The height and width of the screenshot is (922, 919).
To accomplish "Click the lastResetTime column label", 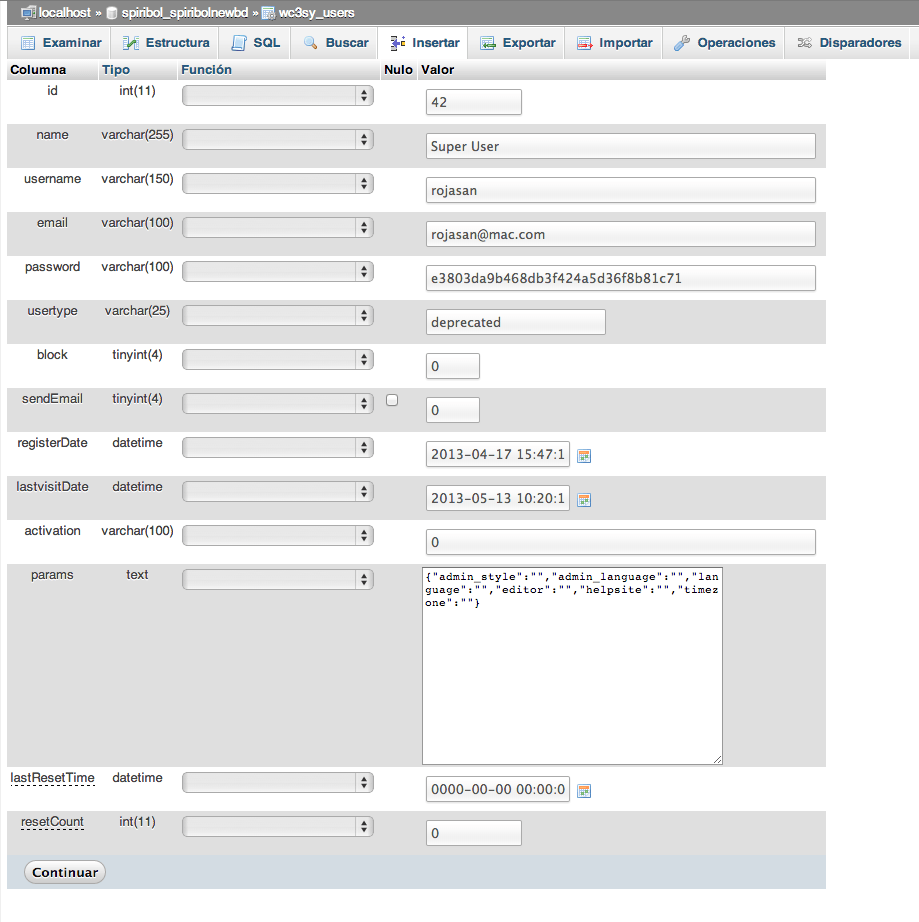I will tap(52, 777).
